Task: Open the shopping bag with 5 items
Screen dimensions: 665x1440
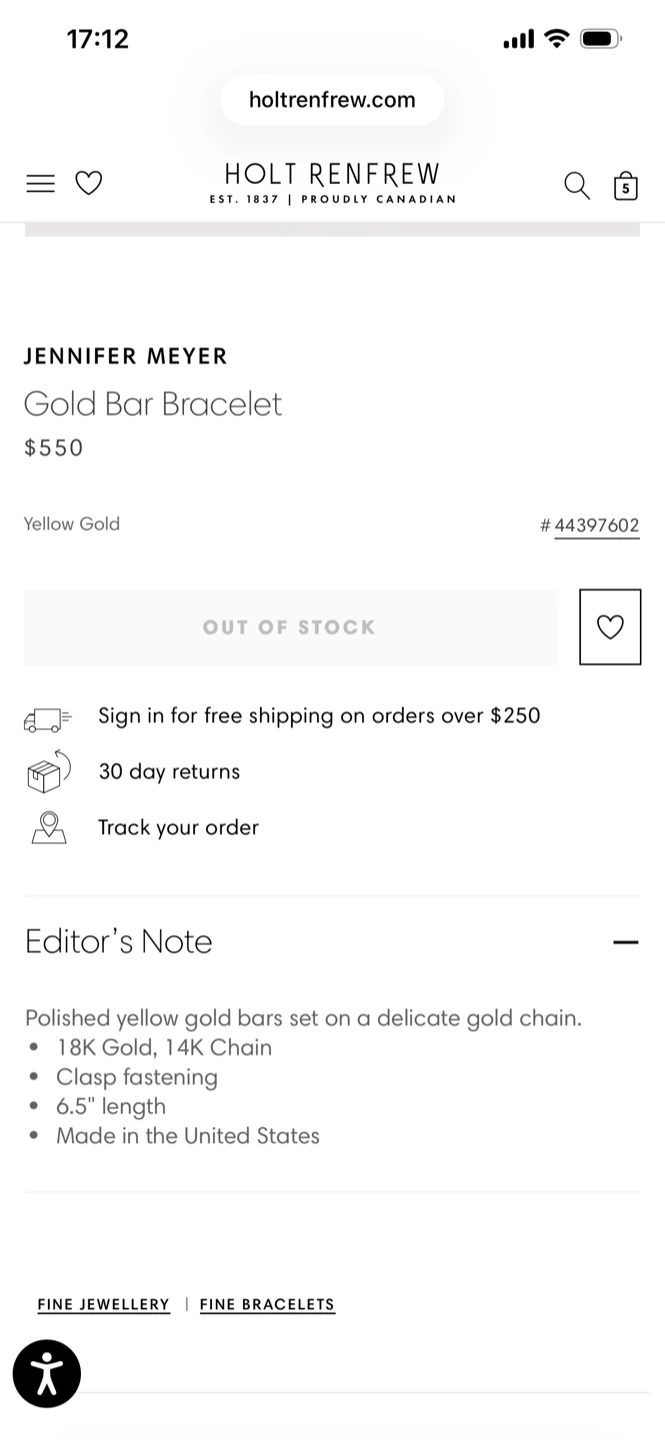Action: click(x=625, y=186)
